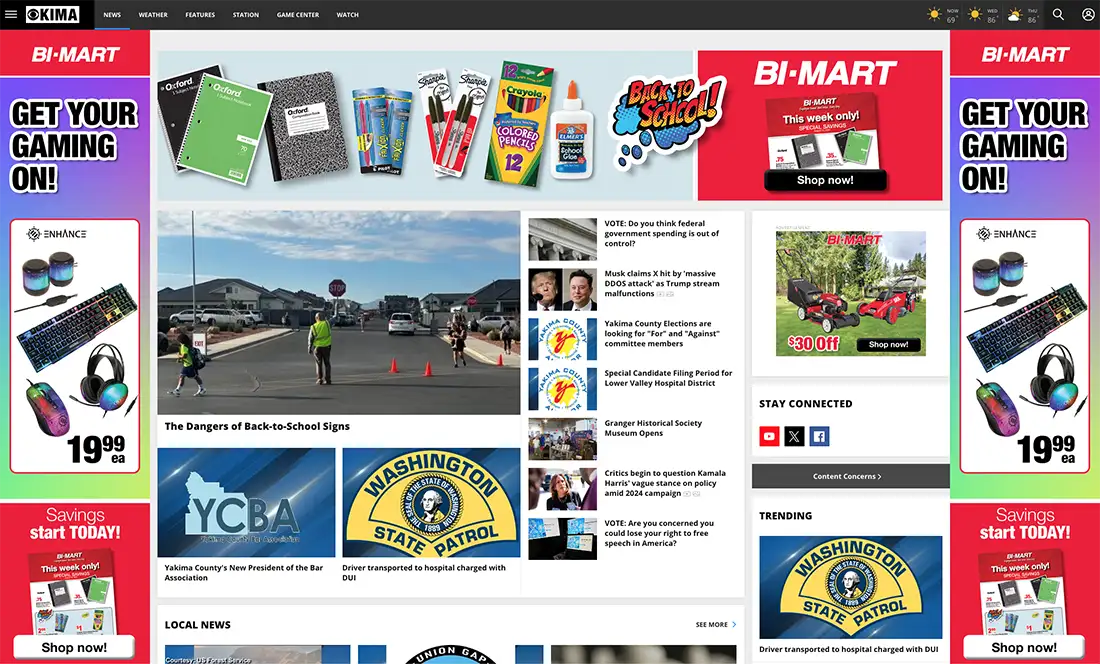Click the Bi-Mart lawn mower $30 Off ad
Image resolution: width=1100 pixels, height=664 pixels.
(850, 293)
